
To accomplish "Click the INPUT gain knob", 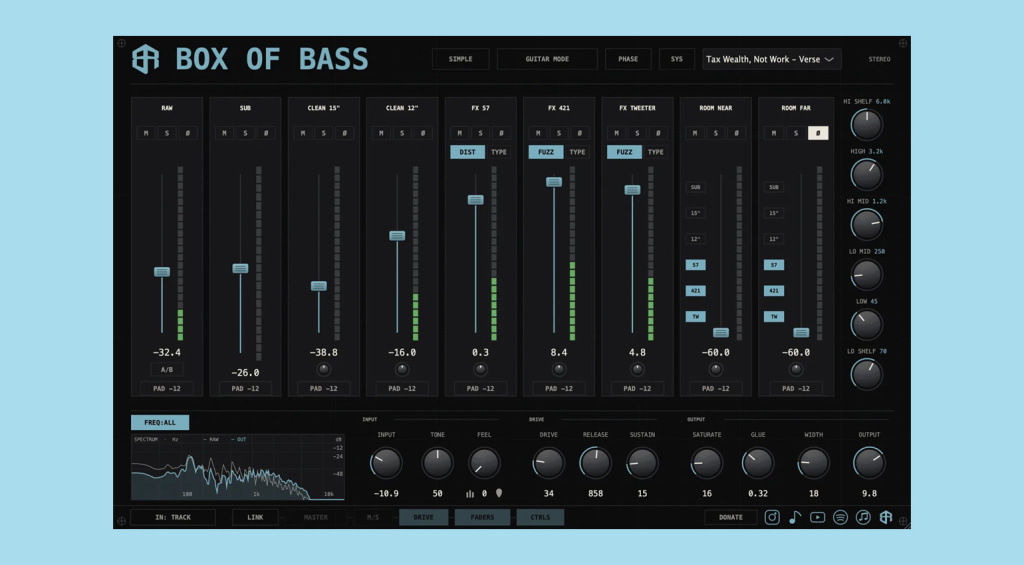I will click(386, 463).
